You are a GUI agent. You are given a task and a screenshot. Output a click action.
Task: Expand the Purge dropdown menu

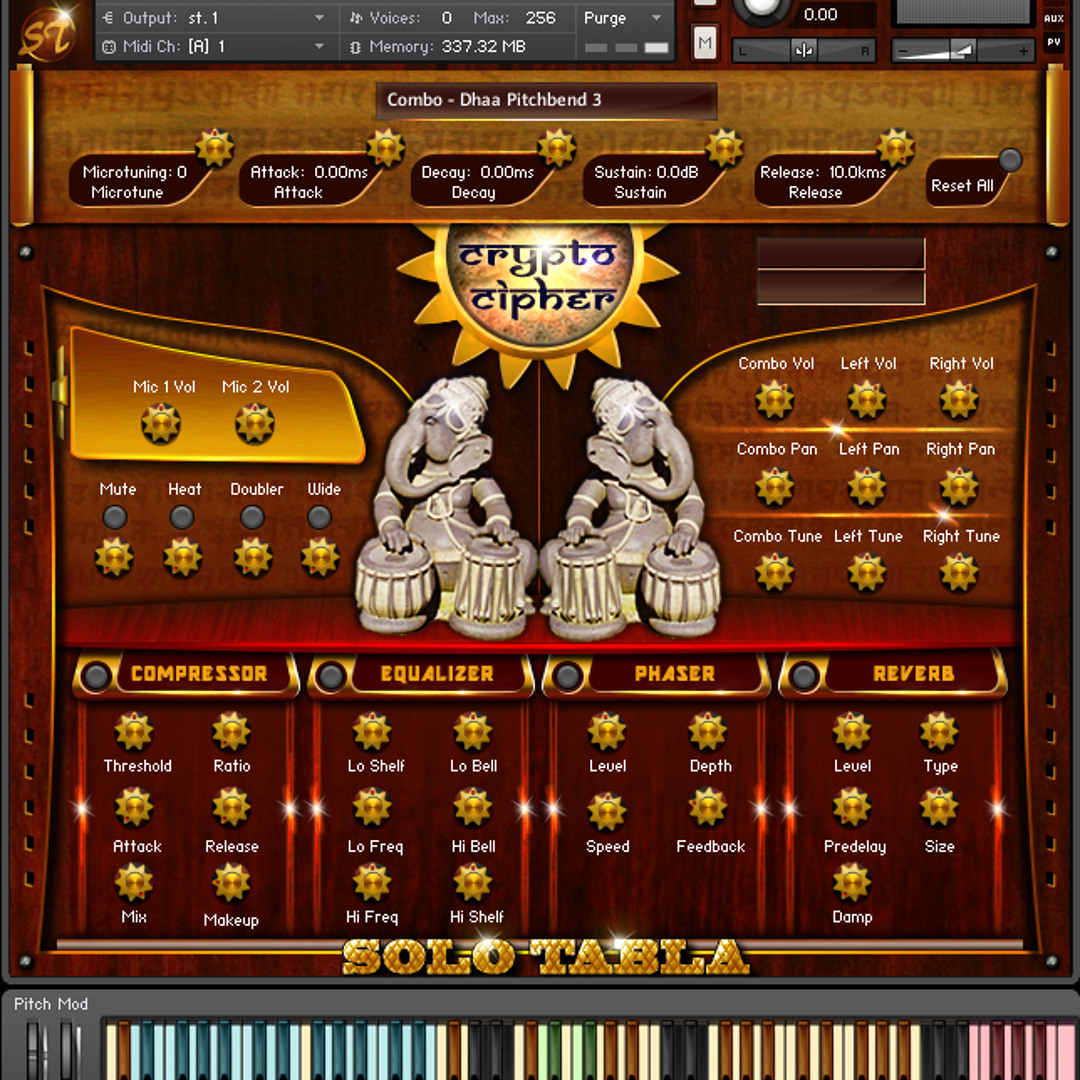click(623, 18)
